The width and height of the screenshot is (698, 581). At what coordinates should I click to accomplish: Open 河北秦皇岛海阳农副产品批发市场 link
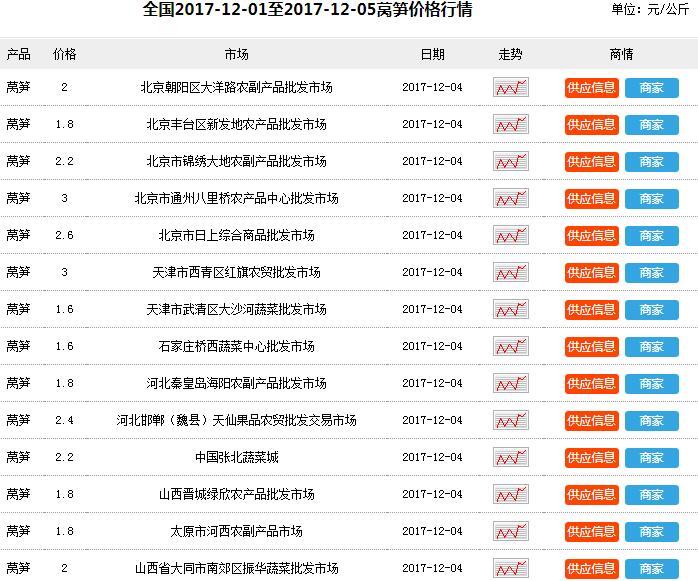[x=236, y=384]
